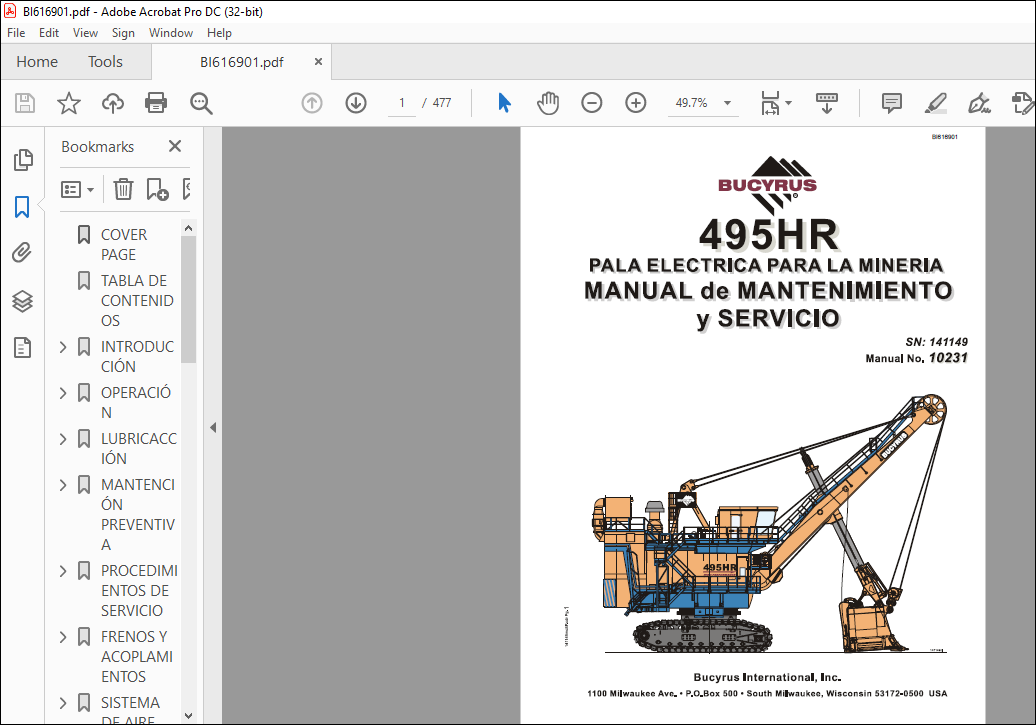Open the Sign menu
Screen dimensions: 1036x725
coord(123,33)
